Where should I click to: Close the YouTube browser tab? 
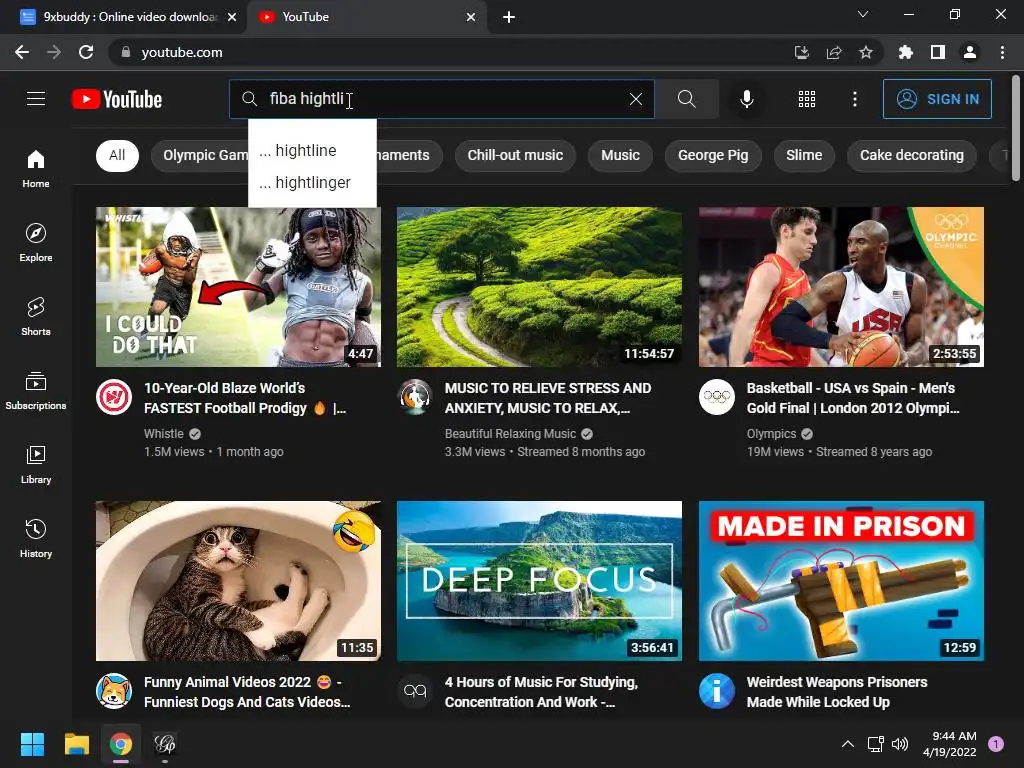(471, 17)
